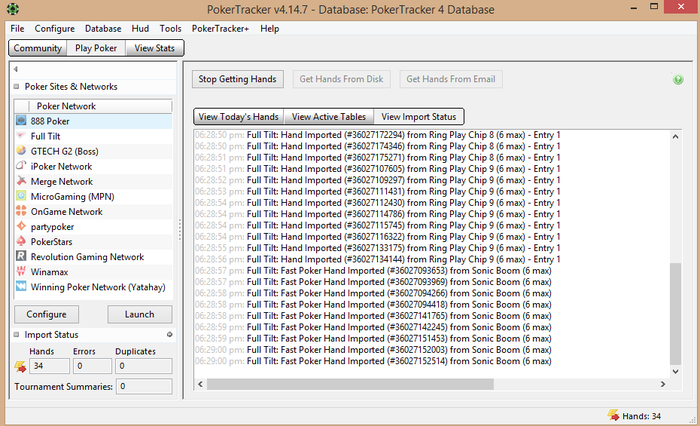700x426 pixels.
Task: Click Get Hands From Disk button
Action: click(x=342, y=79)
